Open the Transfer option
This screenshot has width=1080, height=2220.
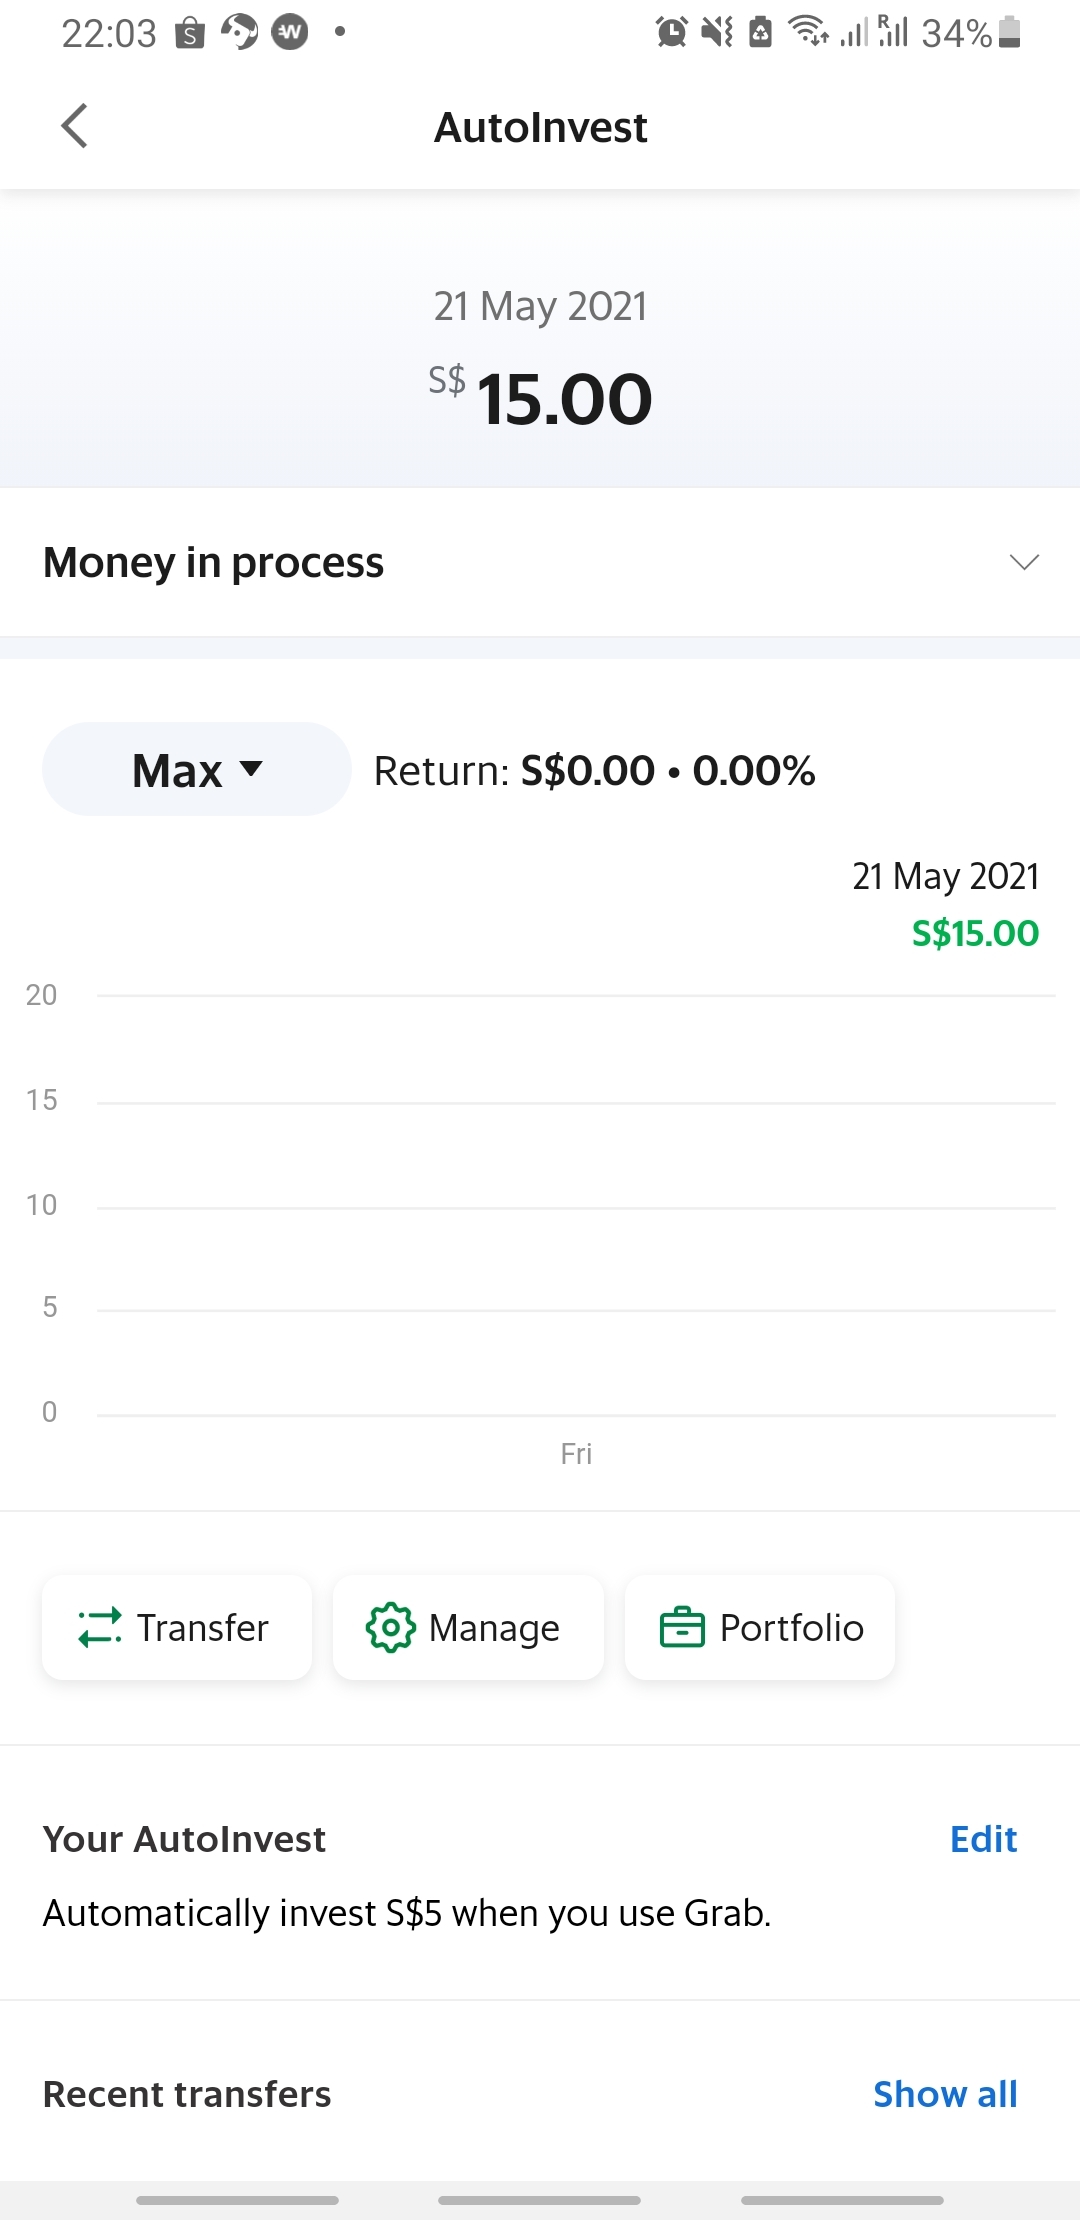pyautogui.click(x=177, y=1627)
